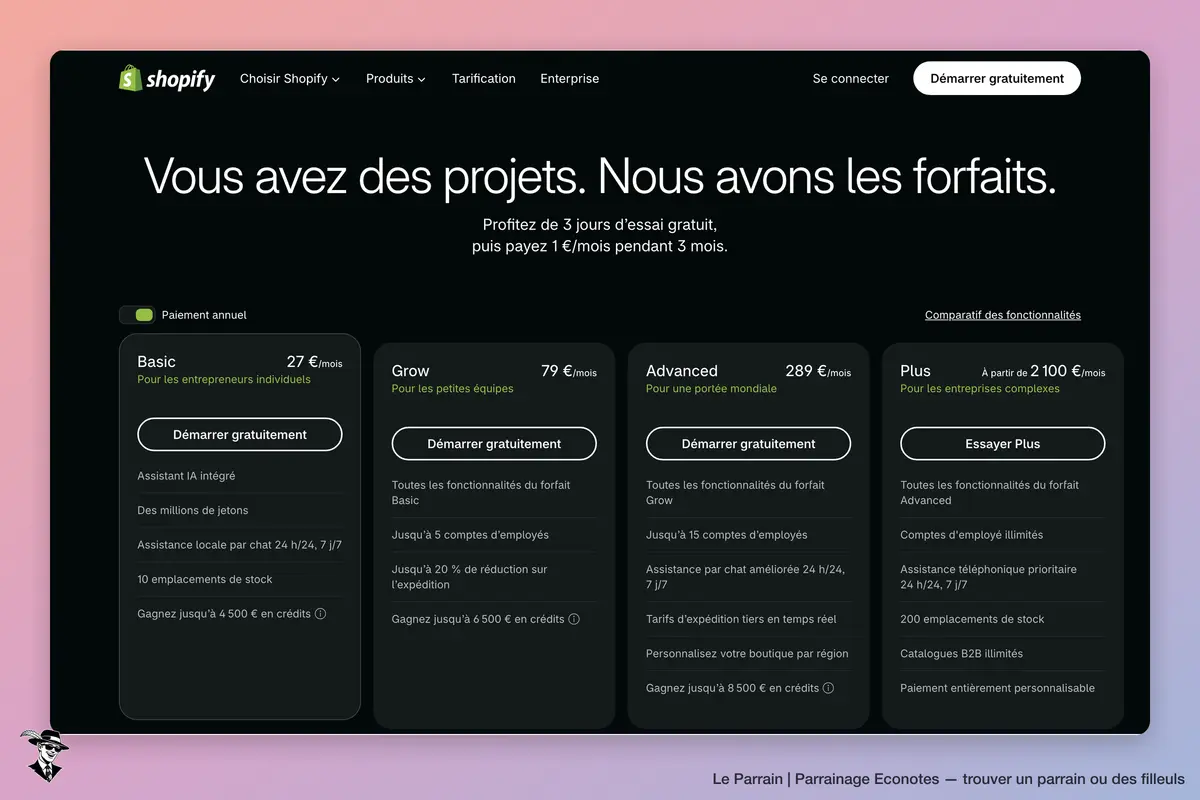Open the Tarification page
1200x800 pixels.
(x=484, y=78)
